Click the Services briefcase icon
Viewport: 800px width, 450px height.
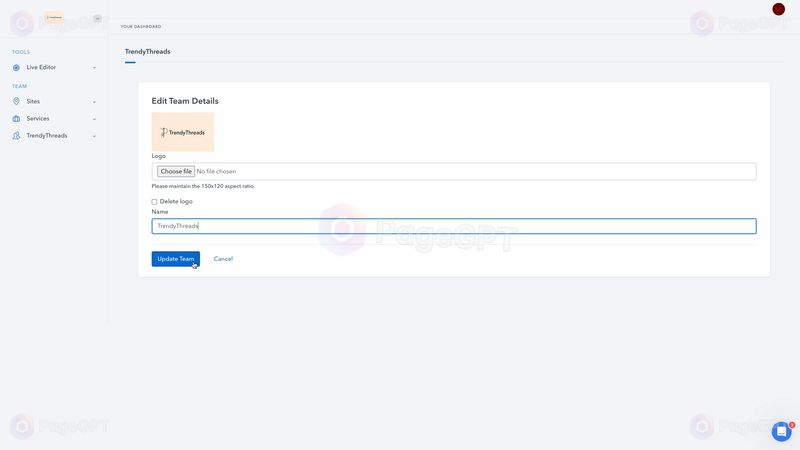pyautogui.click(x=16, y=119)
